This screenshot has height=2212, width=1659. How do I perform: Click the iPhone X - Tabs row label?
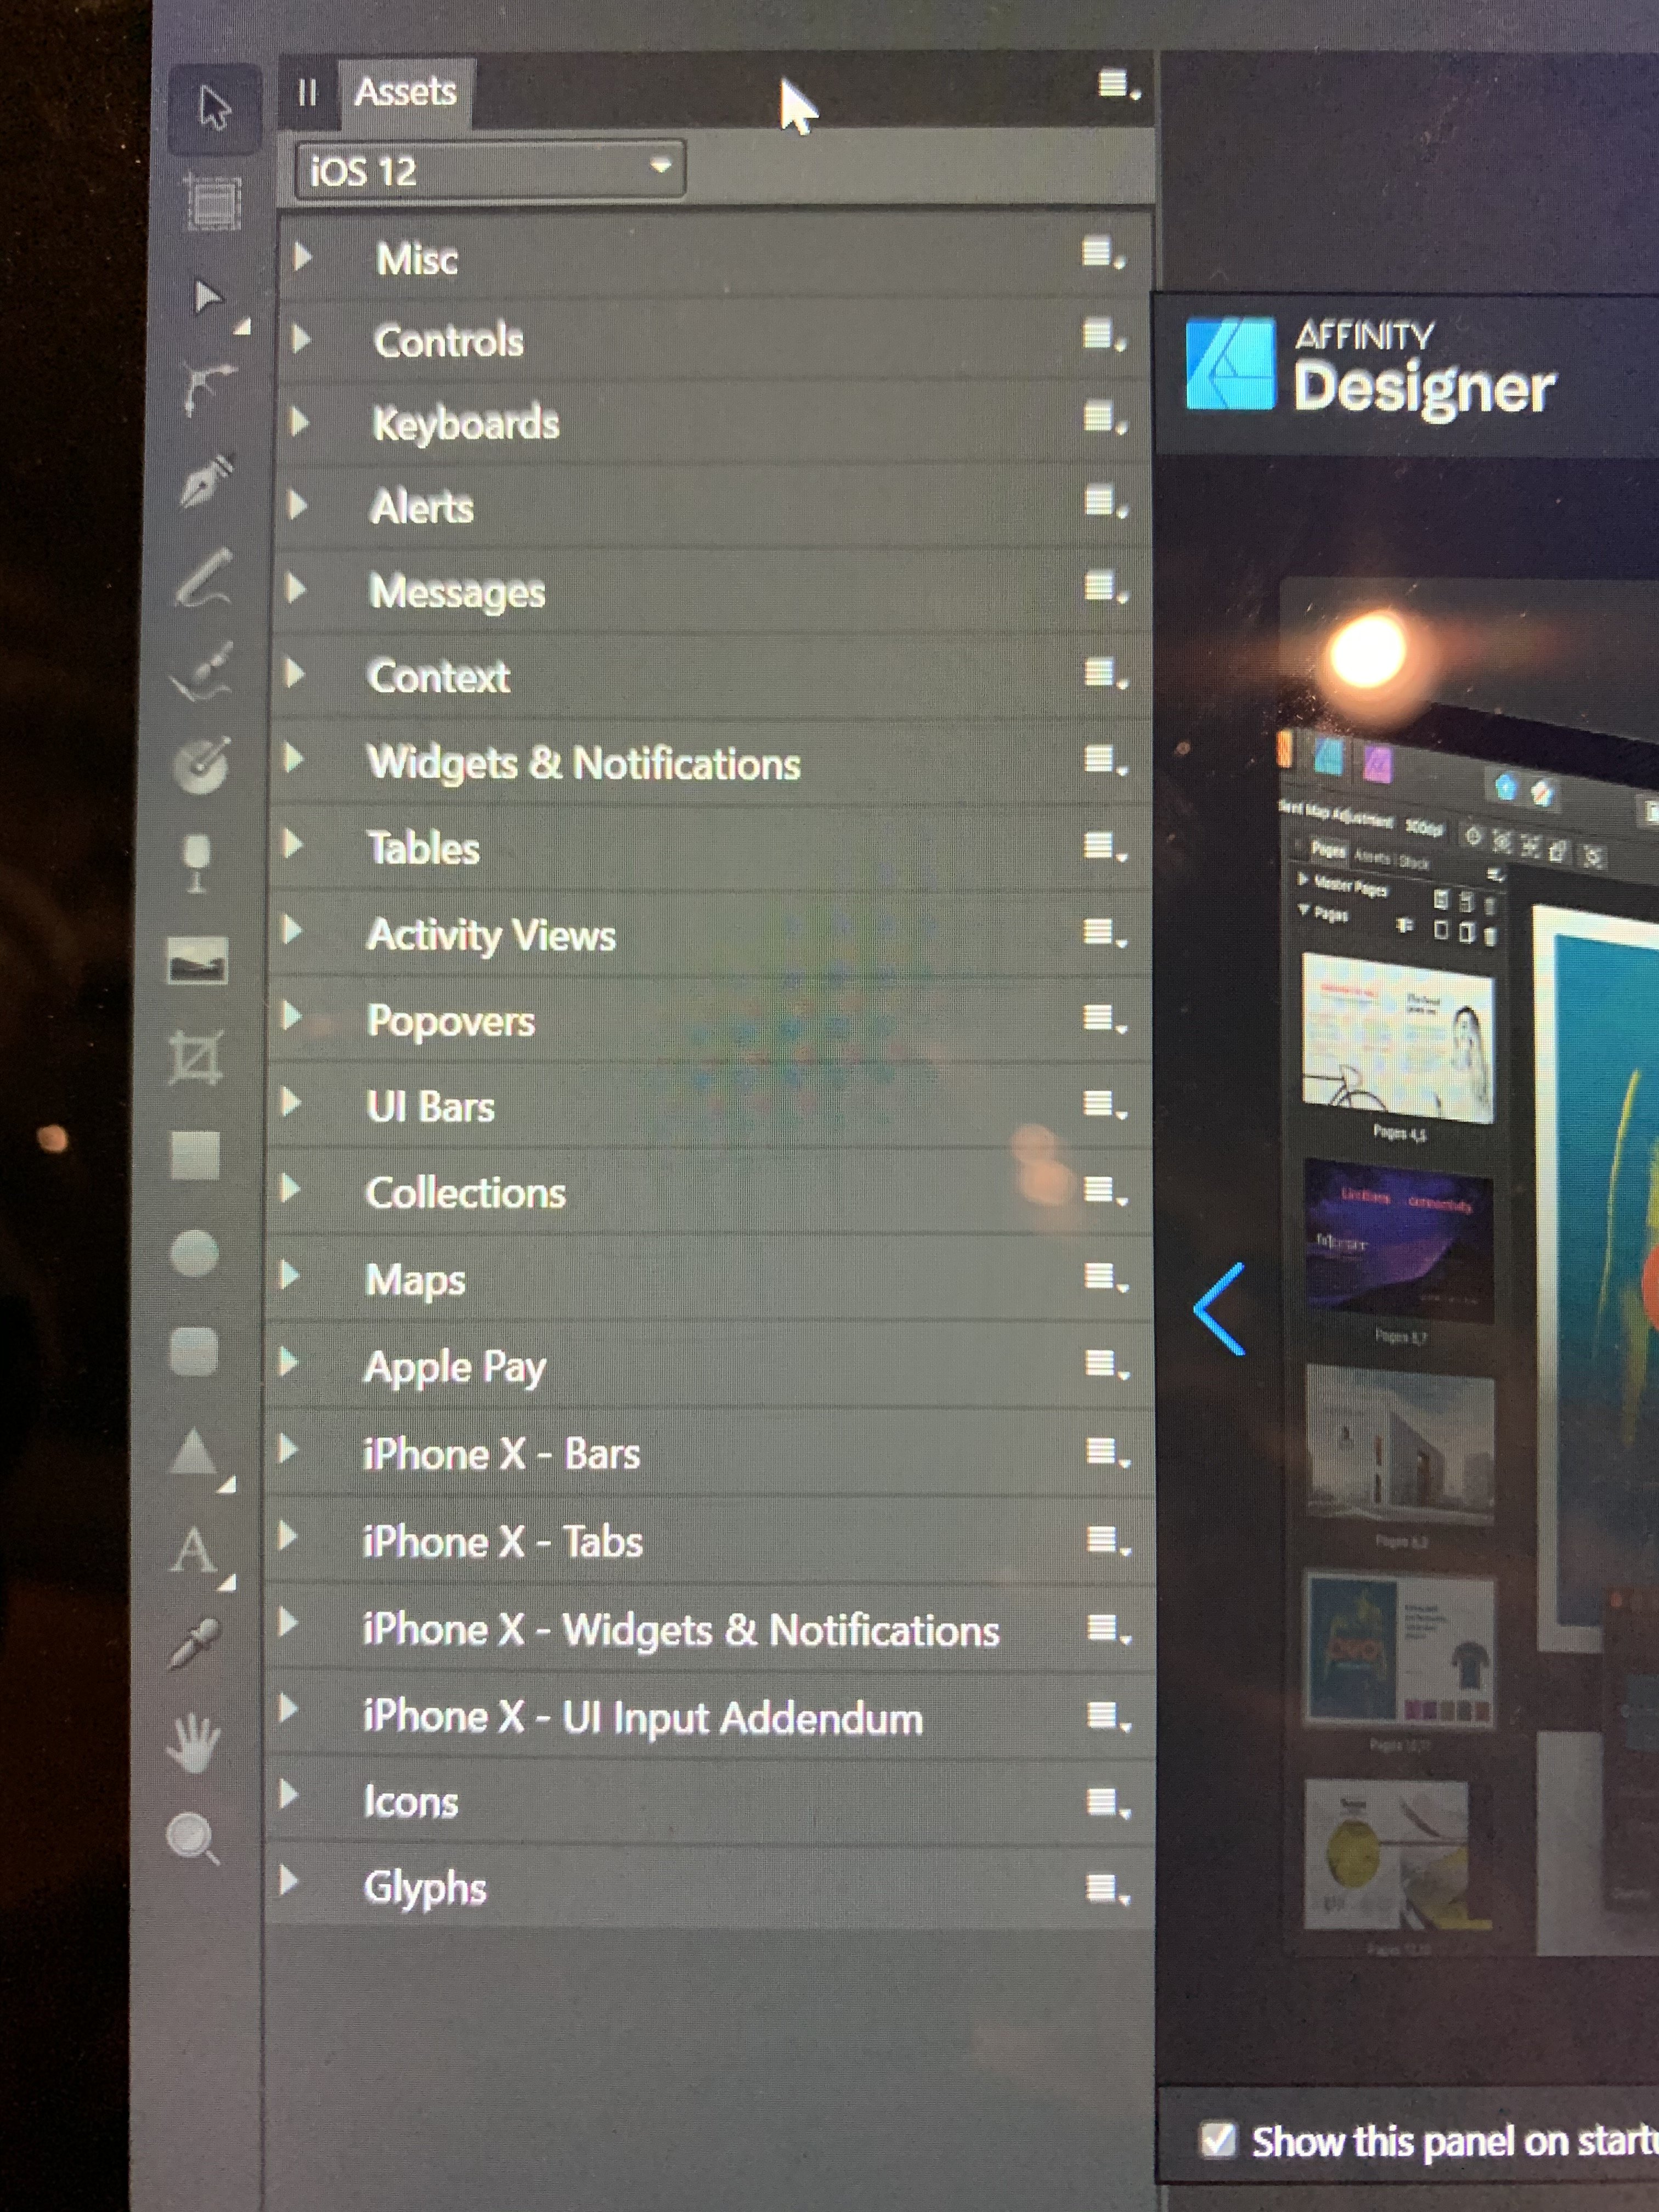point(502,1541)
